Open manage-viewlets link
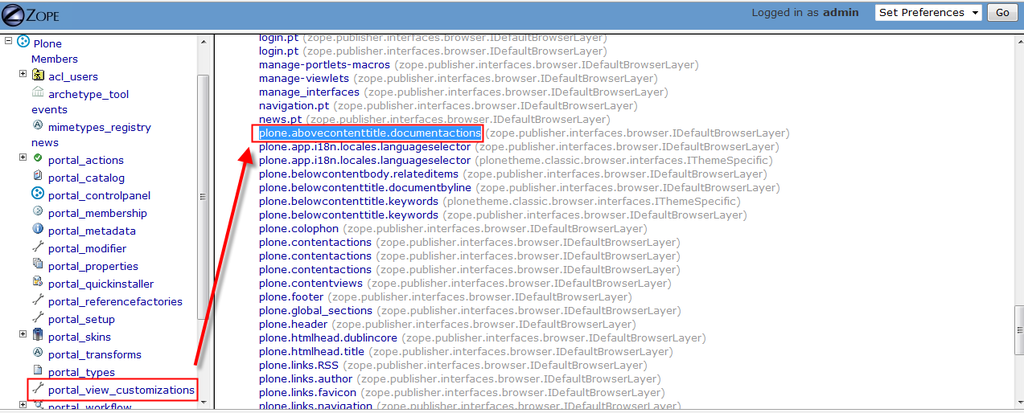This screenshot has width=1024, height=413. point(306,78)
